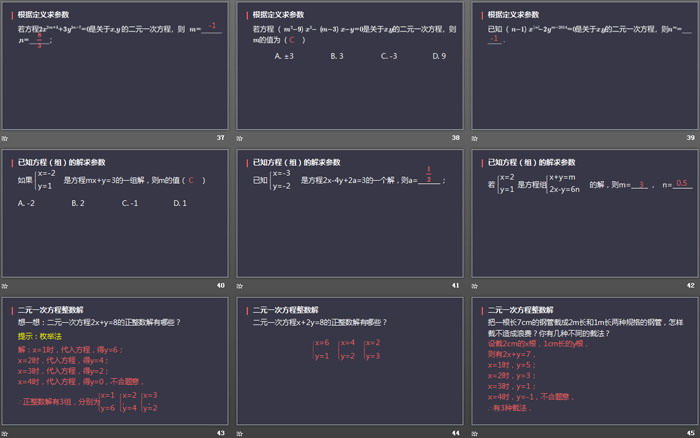
Task: Click the animation star icon under slide 42
Action: 475,286
